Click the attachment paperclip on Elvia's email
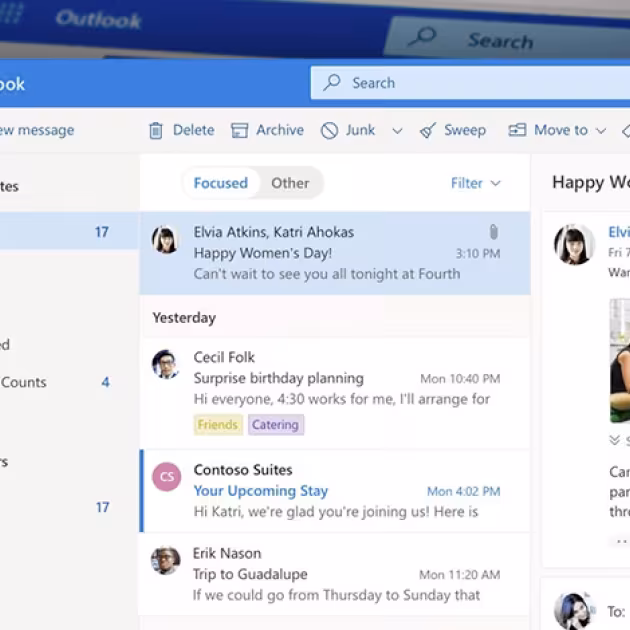 493,233
